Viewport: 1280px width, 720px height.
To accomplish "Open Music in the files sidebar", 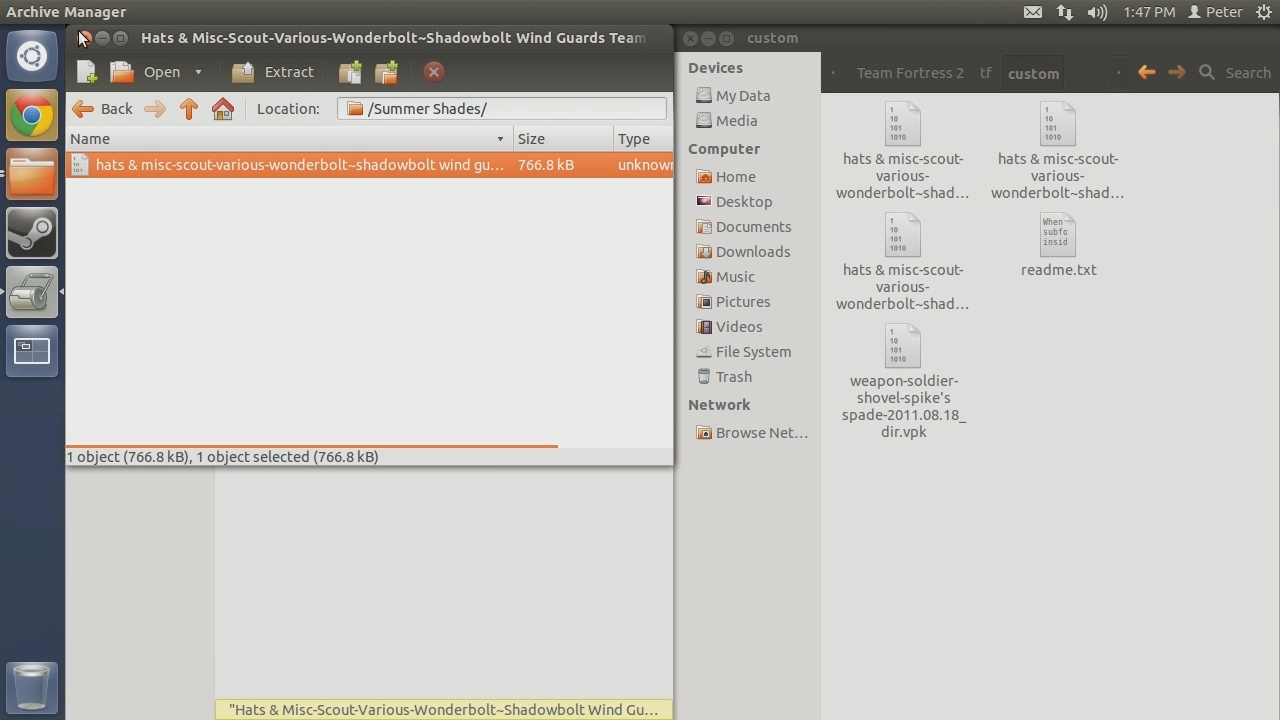I will (x=725, y=277).
